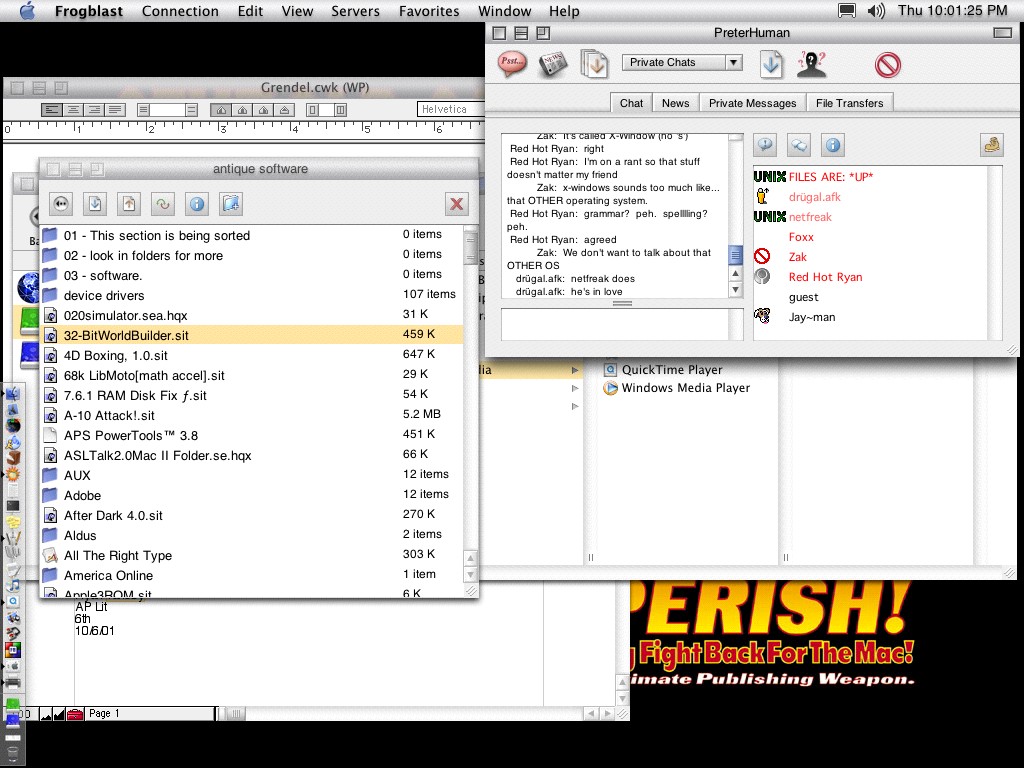The height and width of the screenshot is (768, 1024).
Task: Click the chat message input field
Action: tap(615, 324)
